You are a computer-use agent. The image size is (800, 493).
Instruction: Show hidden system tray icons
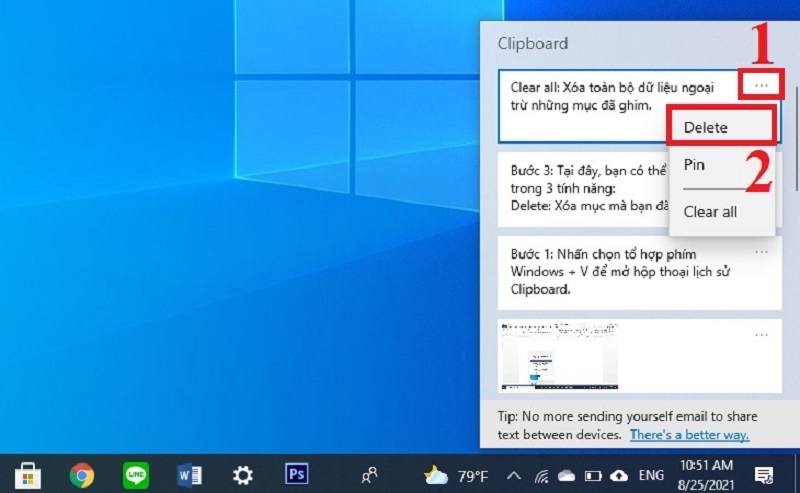pyautogui.click(x=514, y=475)
